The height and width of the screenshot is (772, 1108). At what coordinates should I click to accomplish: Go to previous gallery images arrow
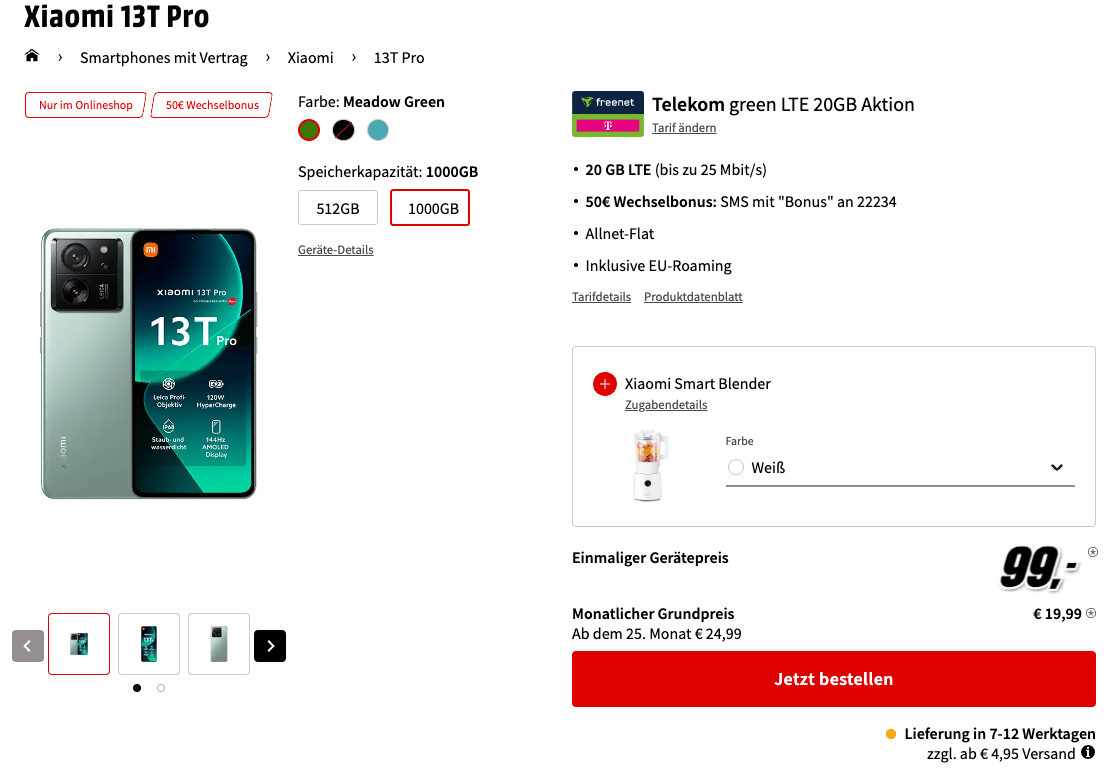[x=28, y=646]
